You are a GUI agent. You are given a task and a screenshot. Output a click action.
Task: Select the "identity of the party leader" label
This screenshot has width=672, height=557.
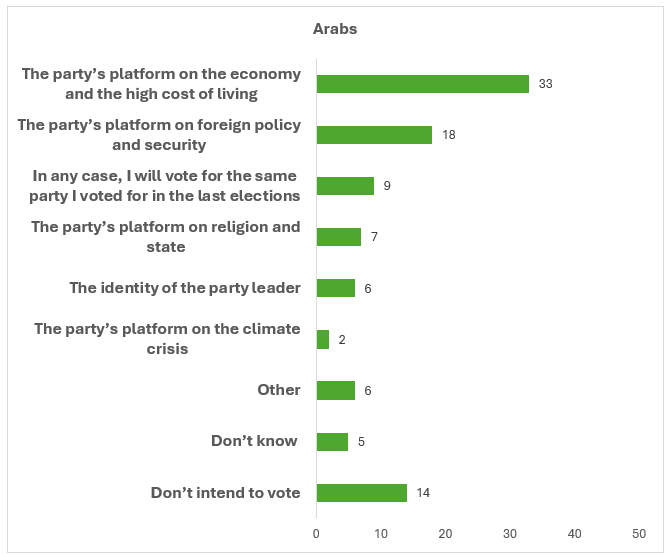point(185,288)
